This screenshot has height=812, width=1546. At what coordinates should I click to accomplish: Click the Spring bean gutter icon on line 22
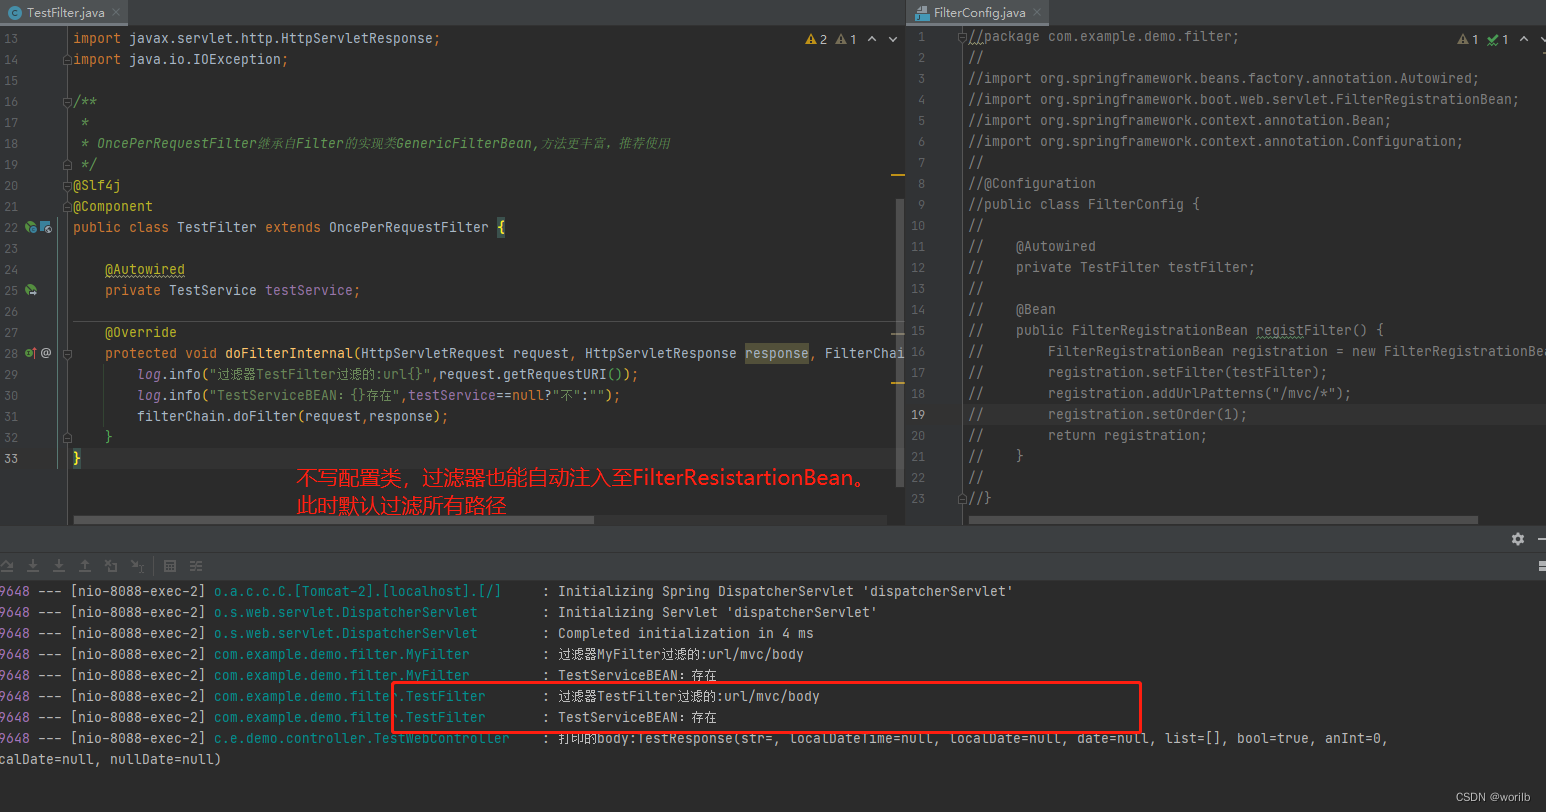31,228
